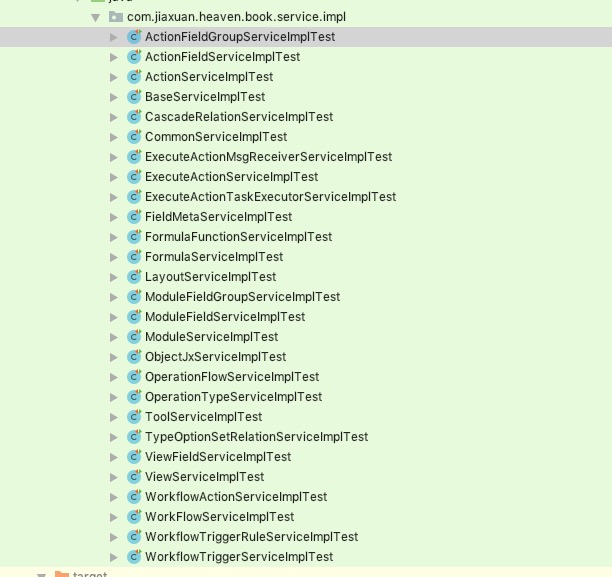This screenshot has height=577, width=612.
Task: Click the class icon of CascadeRelationServiceImplTest
Action: point(134,117)
